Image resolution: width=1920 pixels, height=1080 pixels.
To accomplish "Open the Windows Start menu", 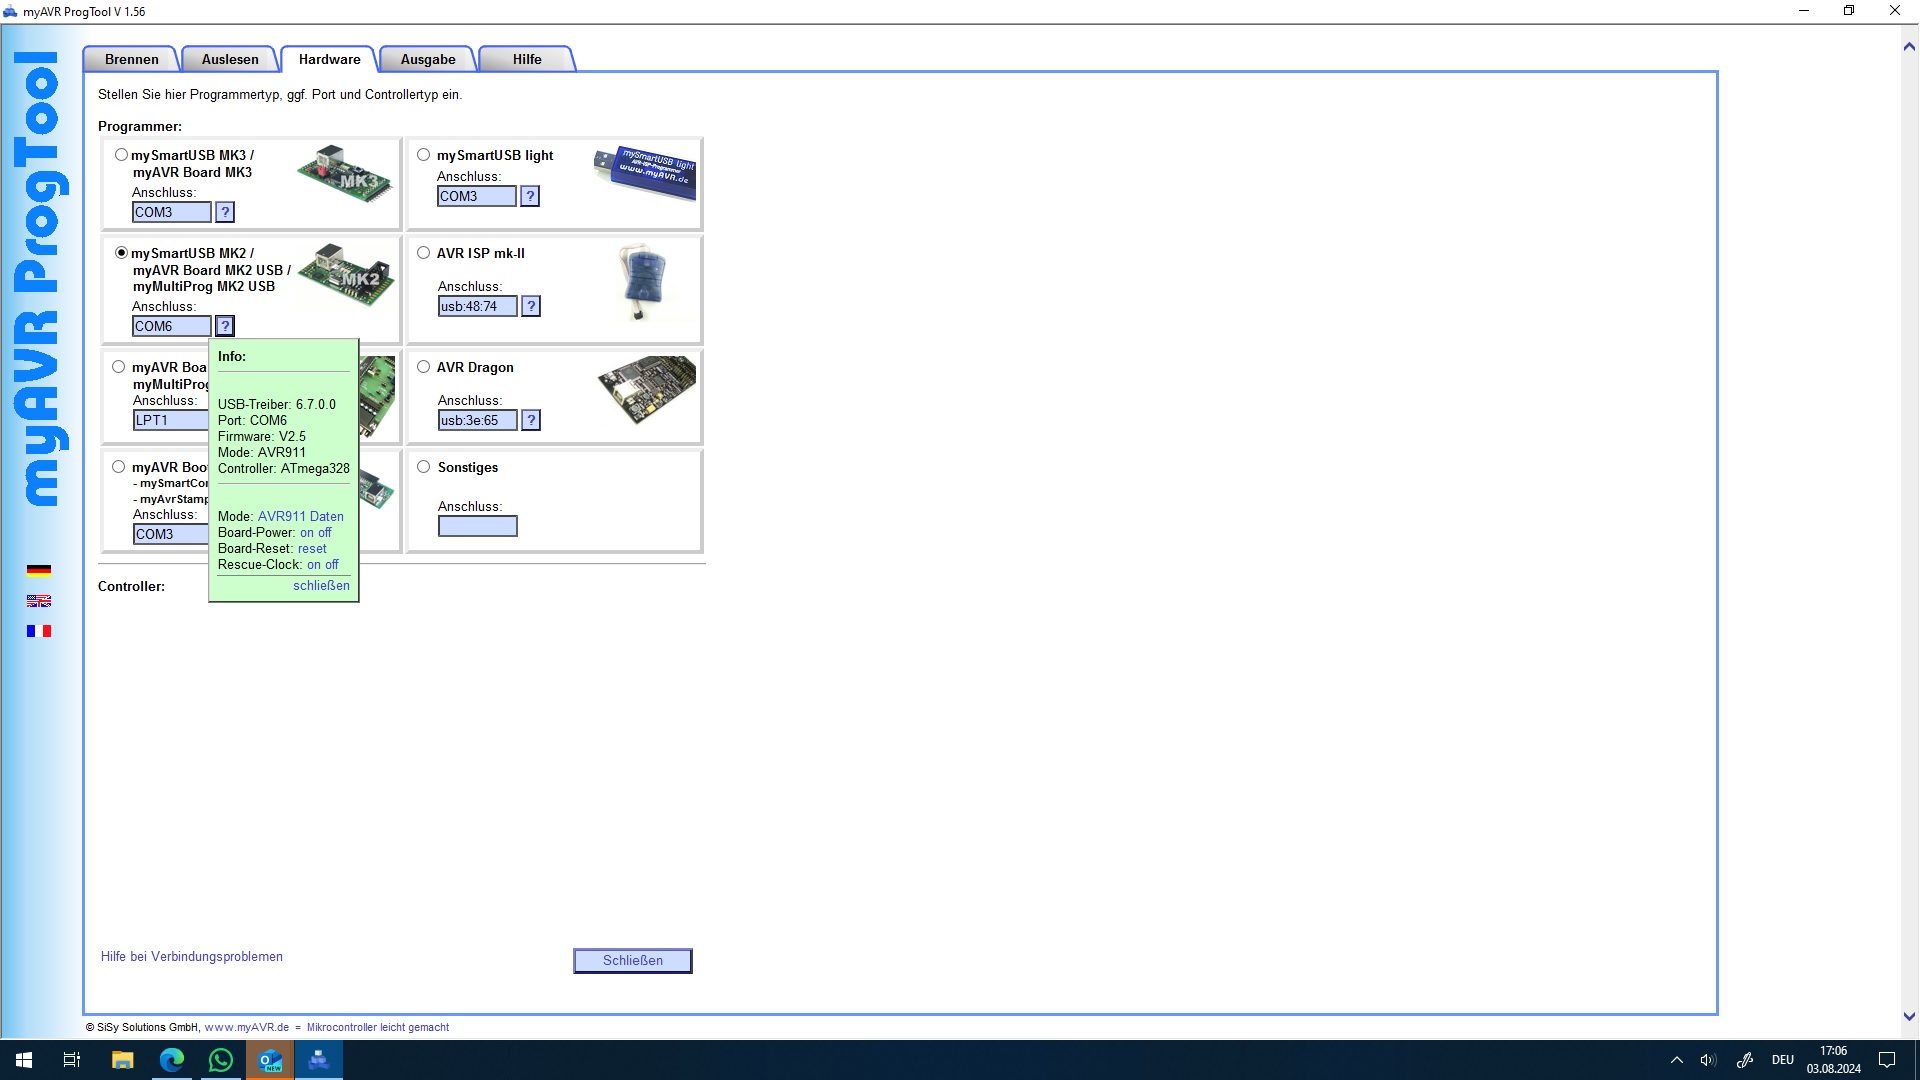I will click(24, 1060).
